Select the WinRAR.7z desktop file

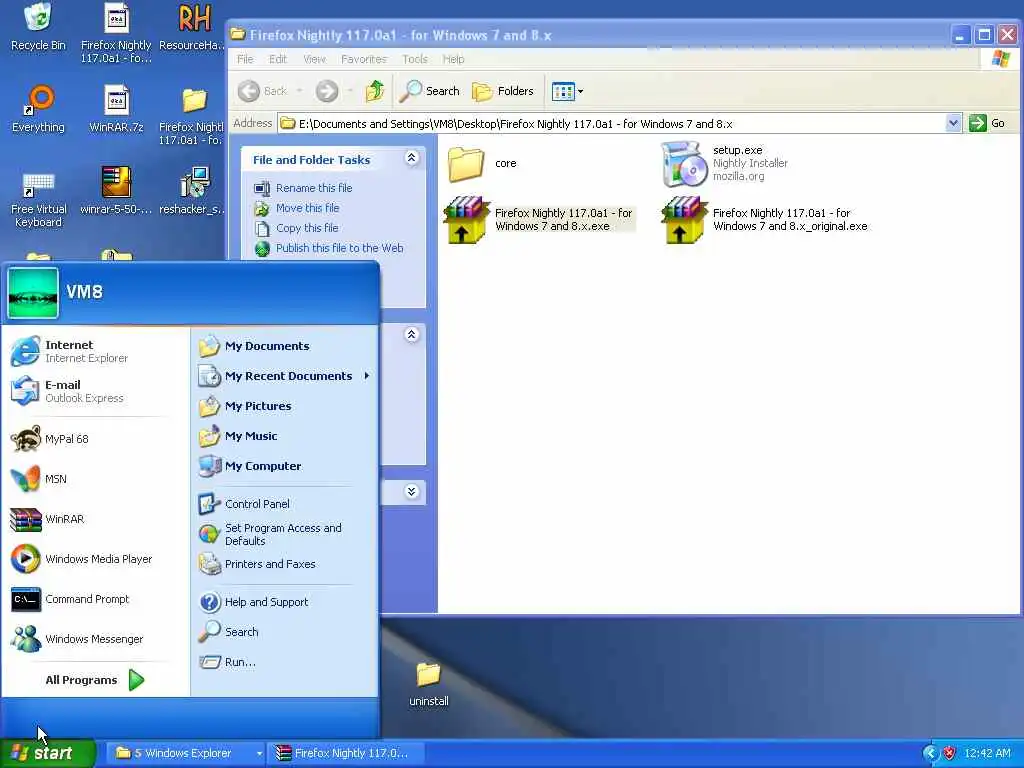click(x=116, y=109)
